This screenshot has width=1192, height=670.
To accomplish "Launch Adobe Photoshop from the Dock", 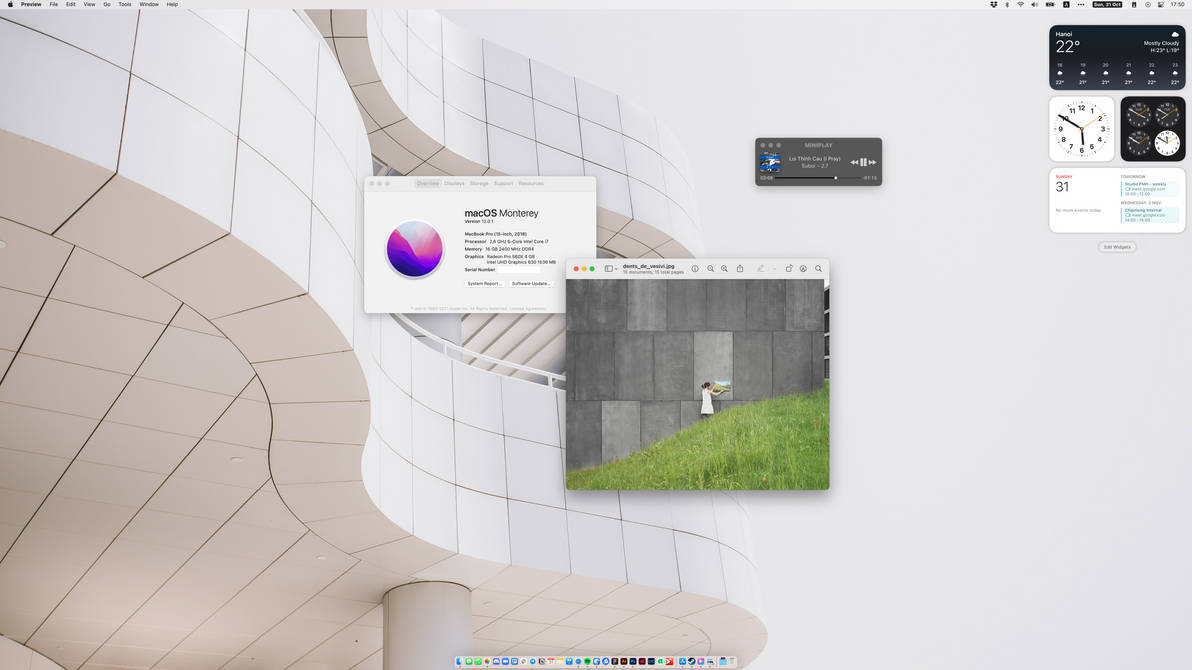I will coord(632,662).
